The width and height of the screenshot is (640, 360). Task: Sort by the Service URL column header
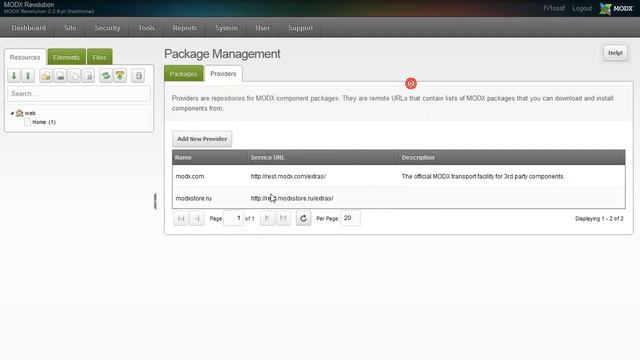pos(323,157)
